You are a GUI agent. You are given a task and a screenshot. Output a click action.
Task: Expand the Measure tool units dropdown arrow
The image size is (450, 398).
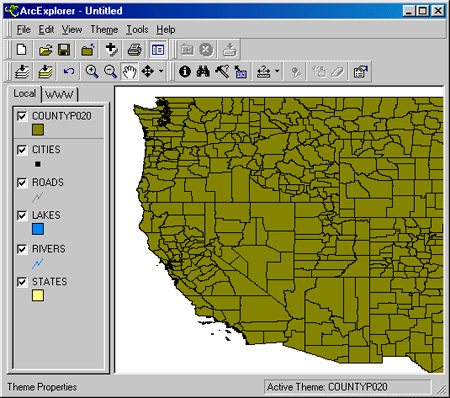click(277, 71)
